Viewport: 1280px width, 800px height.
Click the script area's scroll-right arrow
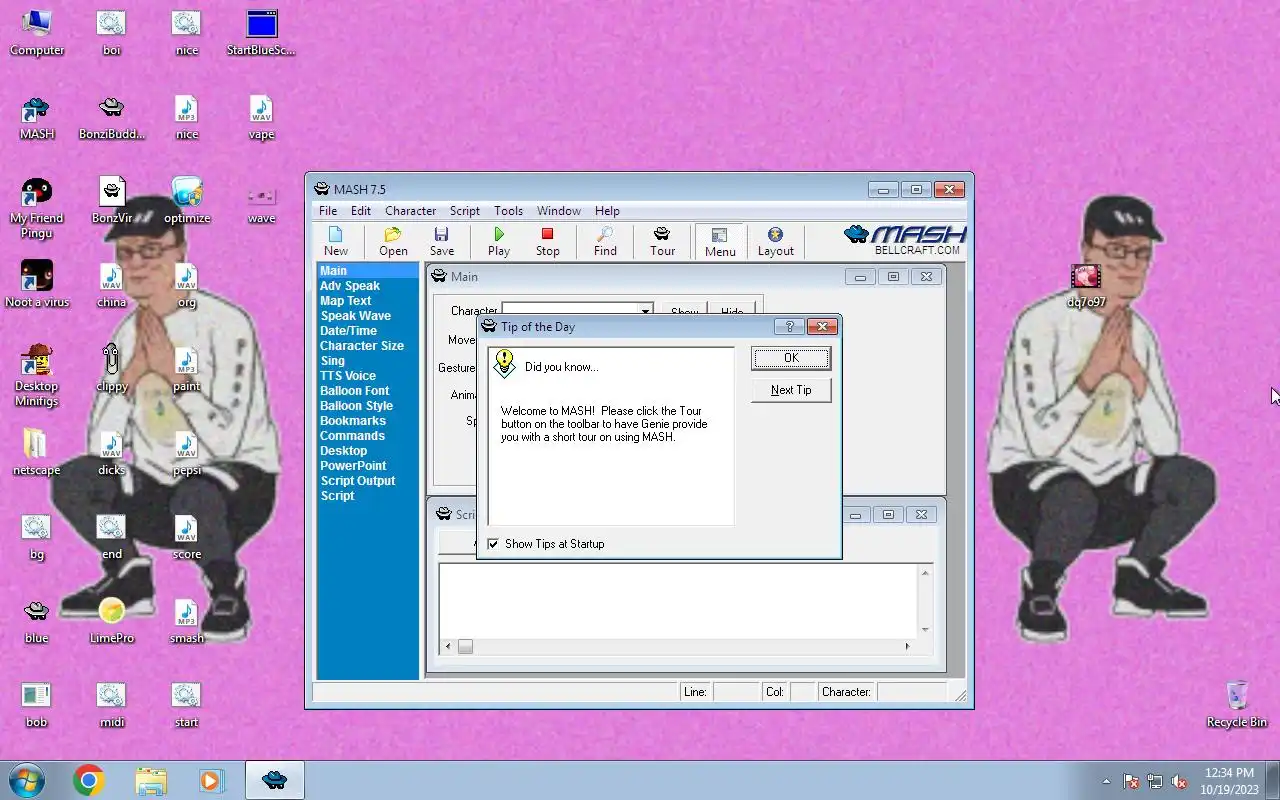point(907,646)
